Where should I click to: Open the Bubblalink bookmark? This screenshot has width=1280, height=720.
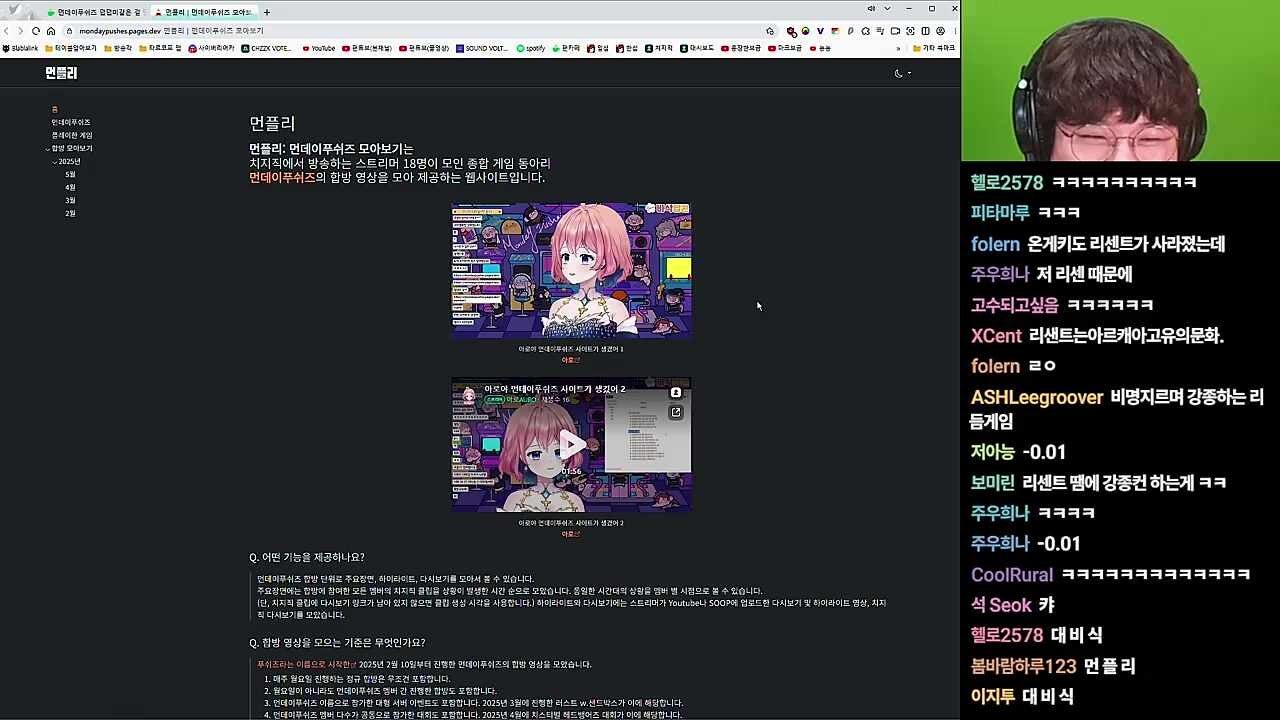pyautogui.click(x=20, y=48)
